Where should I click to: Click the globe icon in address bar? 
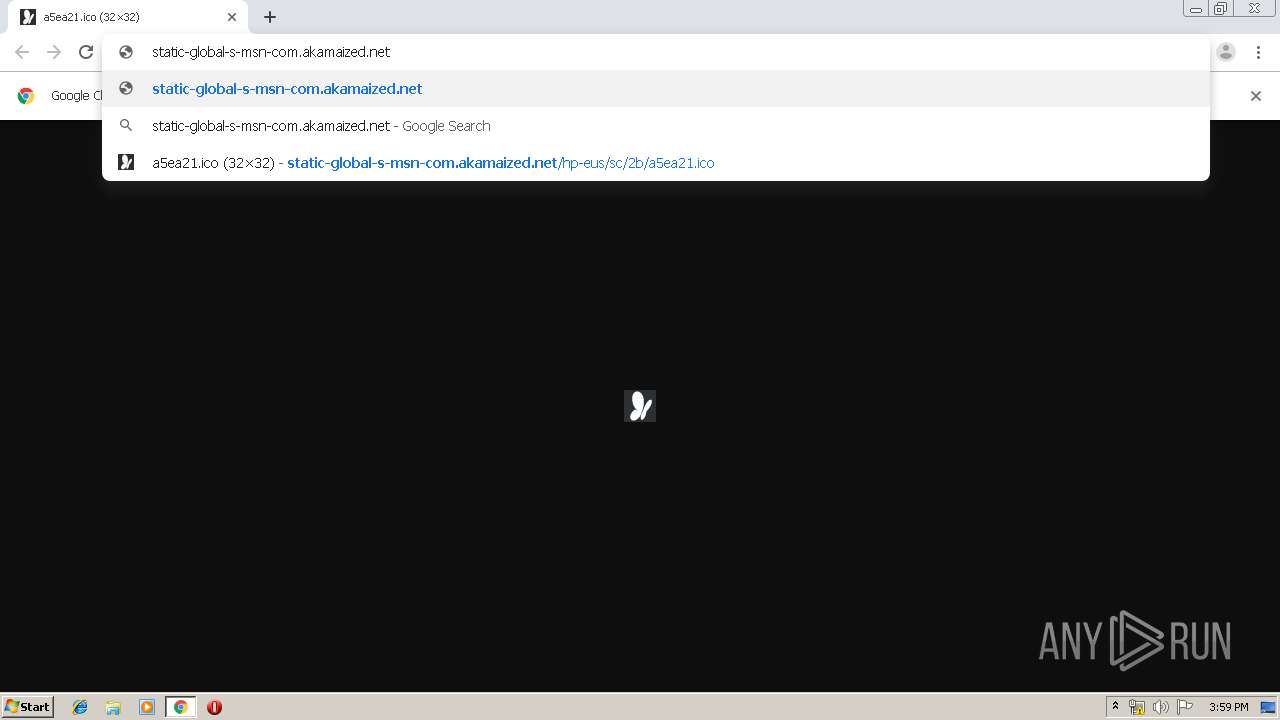126,52
